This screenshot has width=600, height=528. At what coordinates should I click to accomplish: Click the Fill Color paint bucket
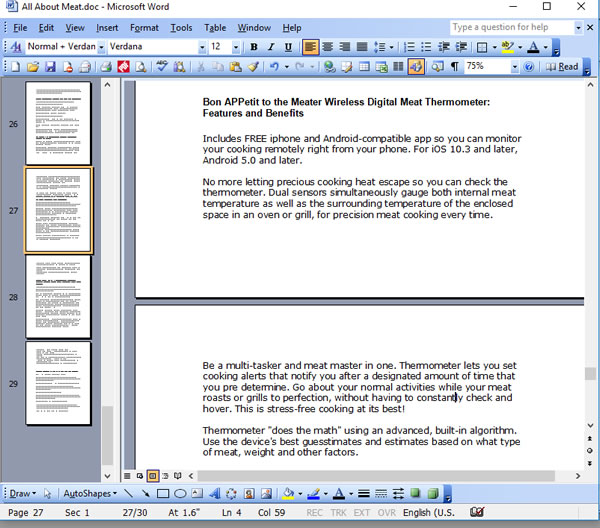[288, 494]
